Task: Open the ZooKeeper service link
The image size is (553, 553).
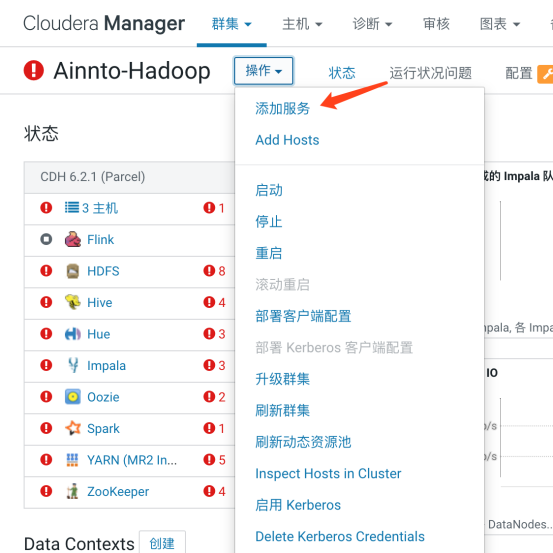Action: tap(118, 491)
